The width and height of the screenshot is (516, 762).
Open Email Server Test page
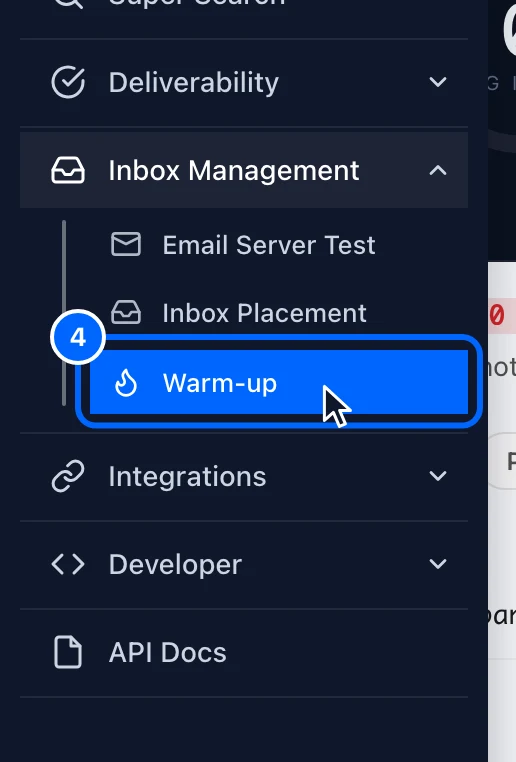tap(269, 244)
